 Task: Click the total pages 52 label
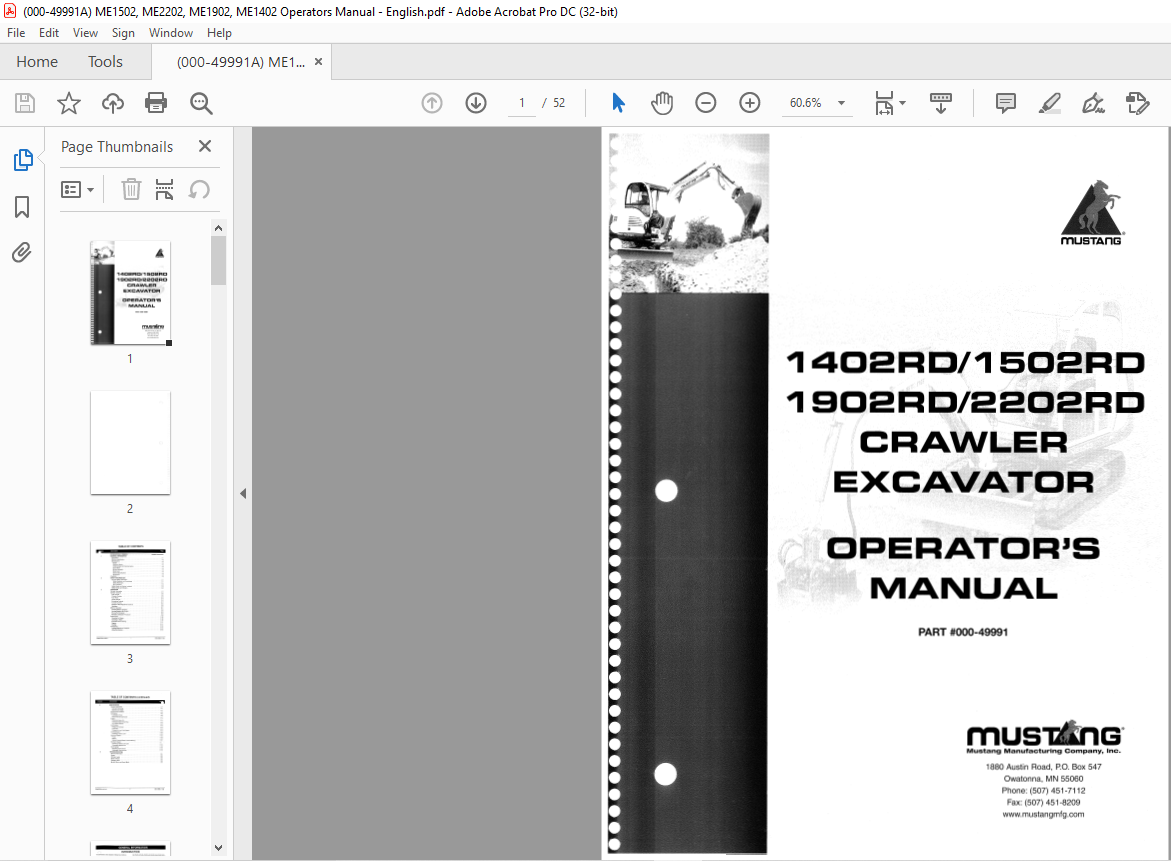click(559, 103)
